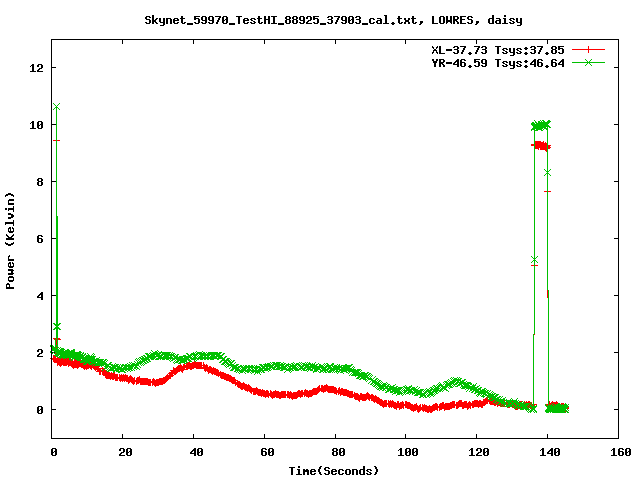Click the green spike peak near 10.6 Kelvin
This screenshot has height=480, width=640.
coord(56,107)
